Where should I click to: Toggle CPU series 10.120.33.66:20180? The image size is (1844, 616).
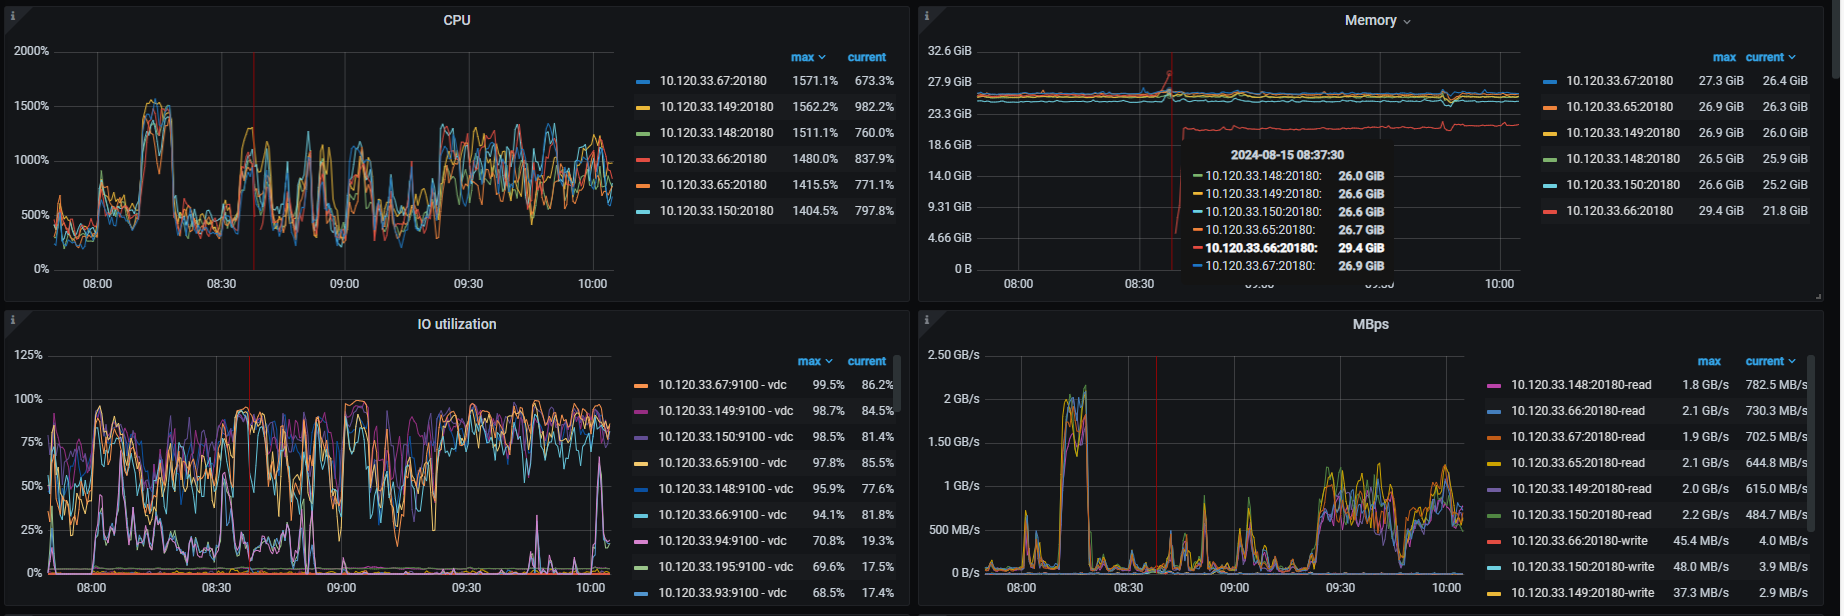coord(713,159)
